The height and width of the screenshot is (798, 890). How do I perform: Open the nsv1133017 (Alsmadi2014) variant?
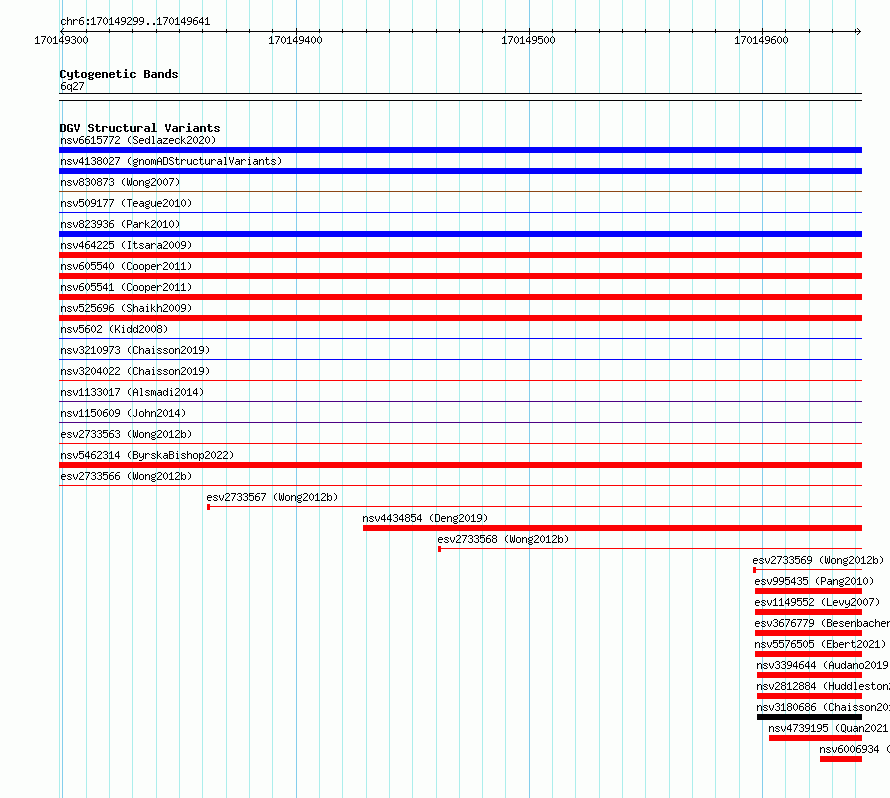(x=132, y=392)
